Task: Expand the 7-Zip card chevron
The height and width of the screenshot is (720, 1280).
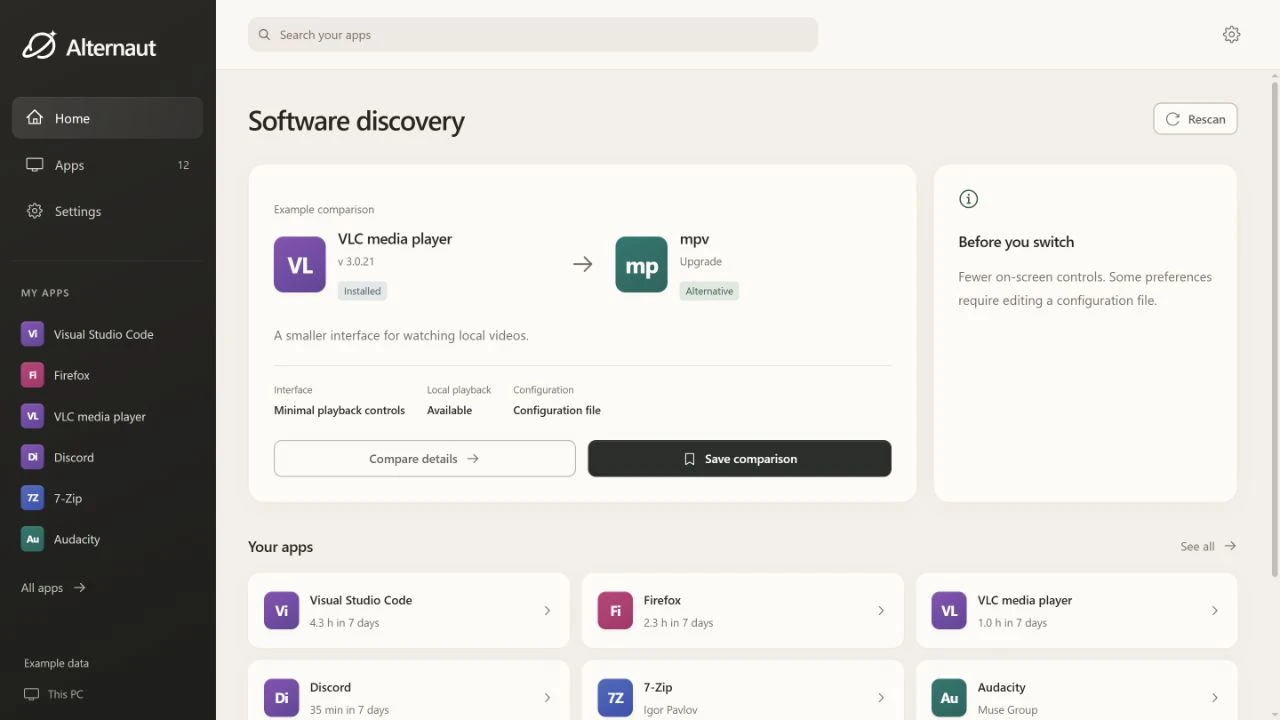Action: [881, 698]
